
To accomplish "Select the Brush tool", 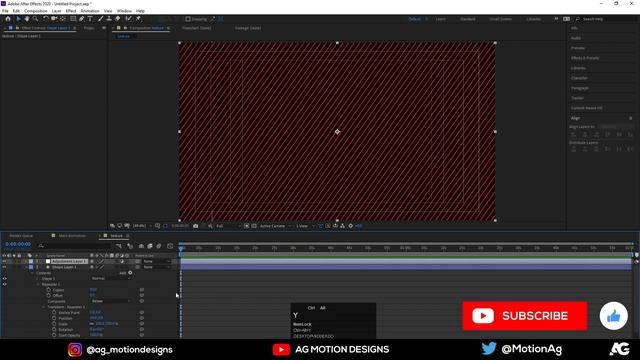I will [x=100, y=19].
